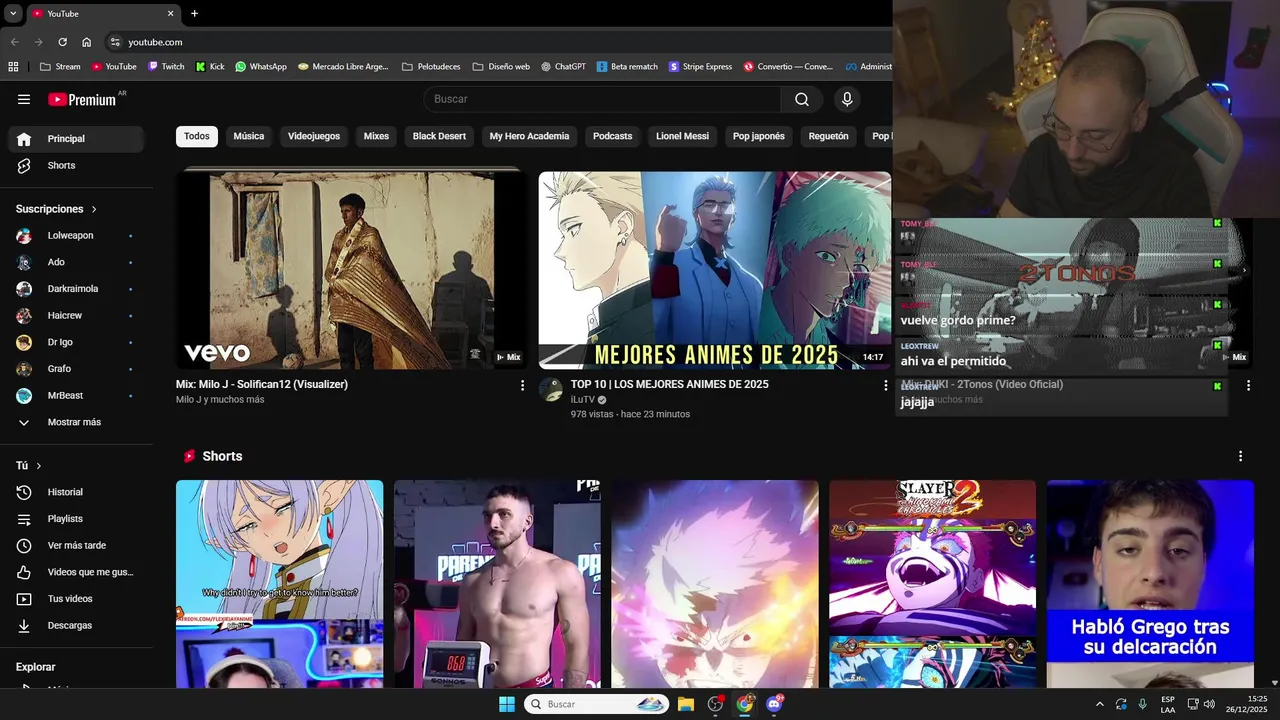Open tab search dropdown arrow

(x=13, y=14)
